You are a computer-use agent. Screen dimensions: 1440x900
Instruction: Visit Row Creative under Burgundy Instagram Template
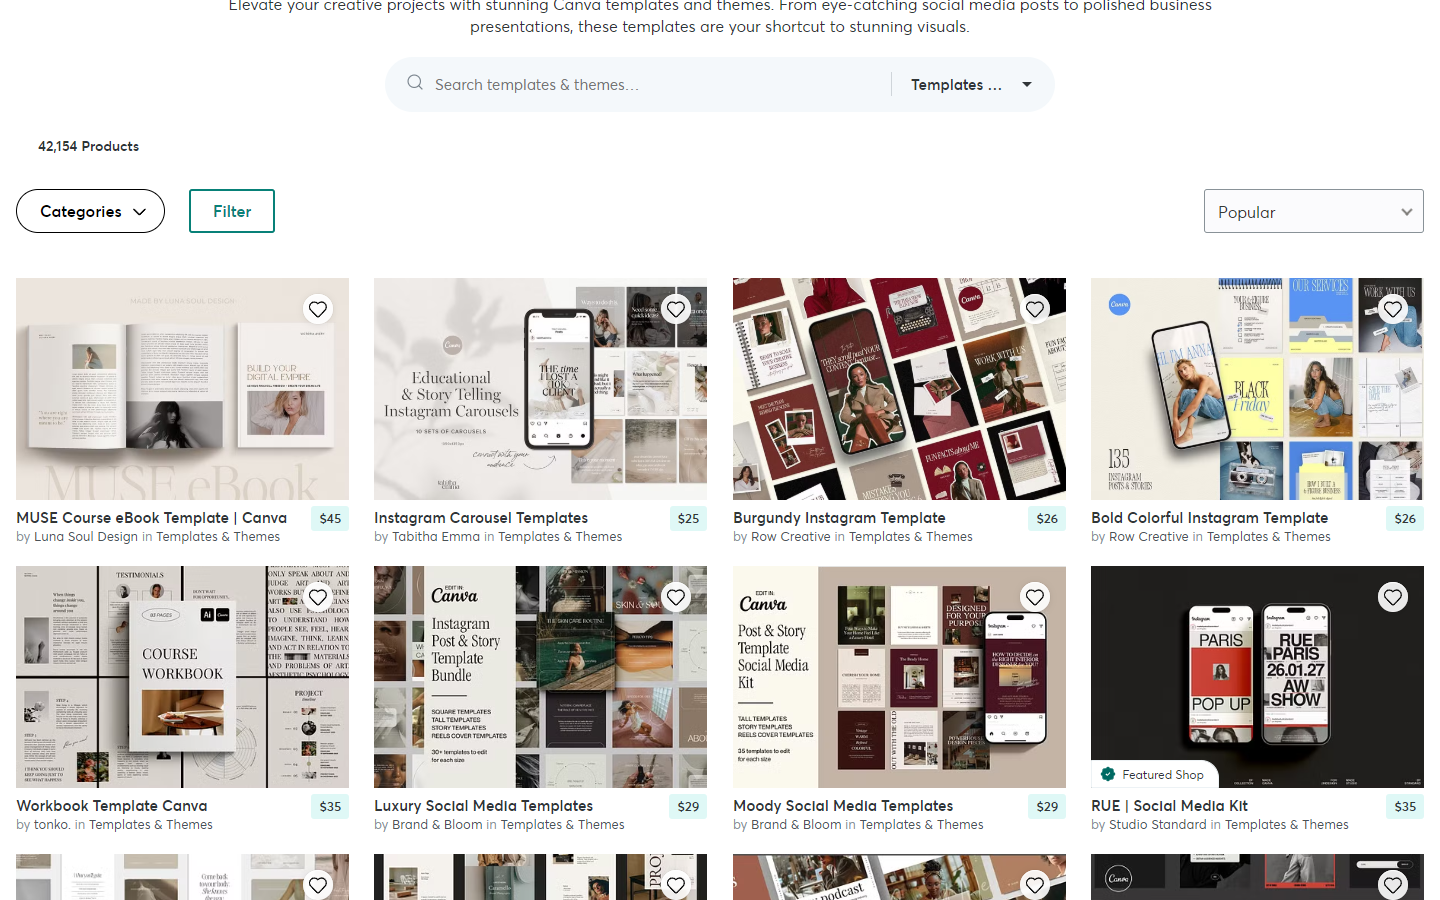[x=791, y=537]
